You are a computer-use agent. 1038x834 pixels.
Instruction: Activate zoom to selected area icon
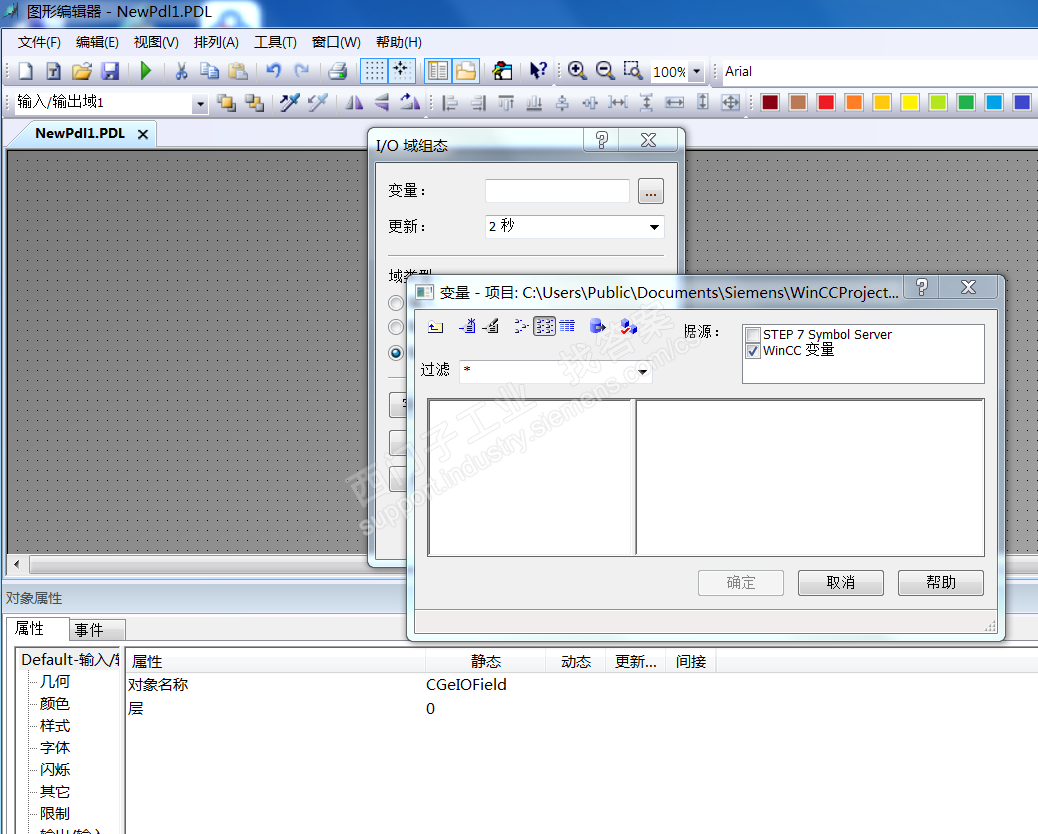coord(633,71)
